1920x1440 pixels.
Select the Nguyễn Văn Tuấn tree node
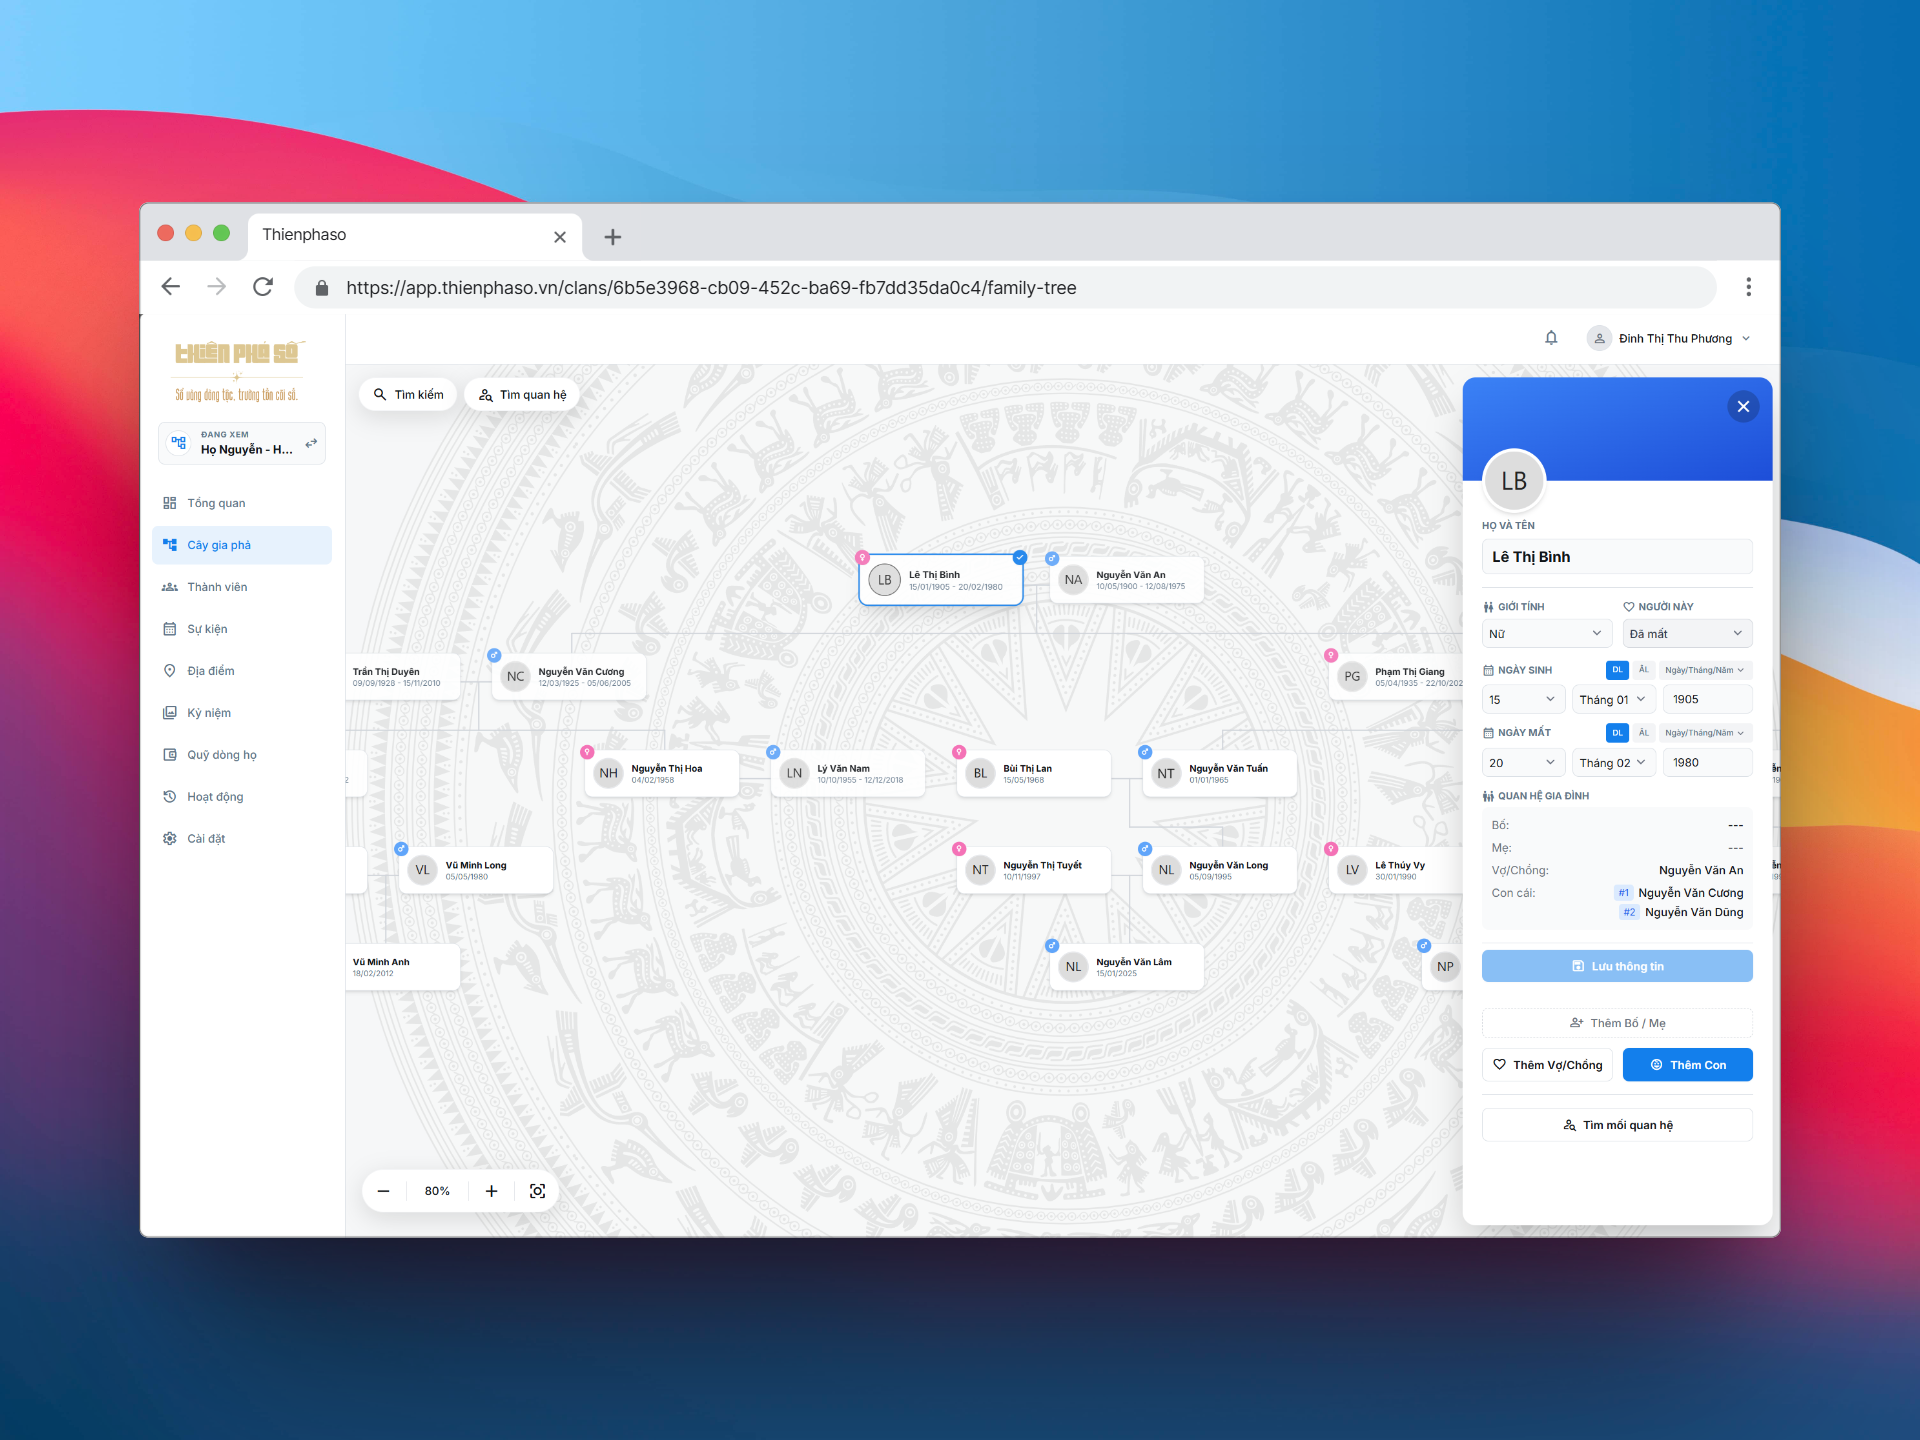[x=1220, y=773]
